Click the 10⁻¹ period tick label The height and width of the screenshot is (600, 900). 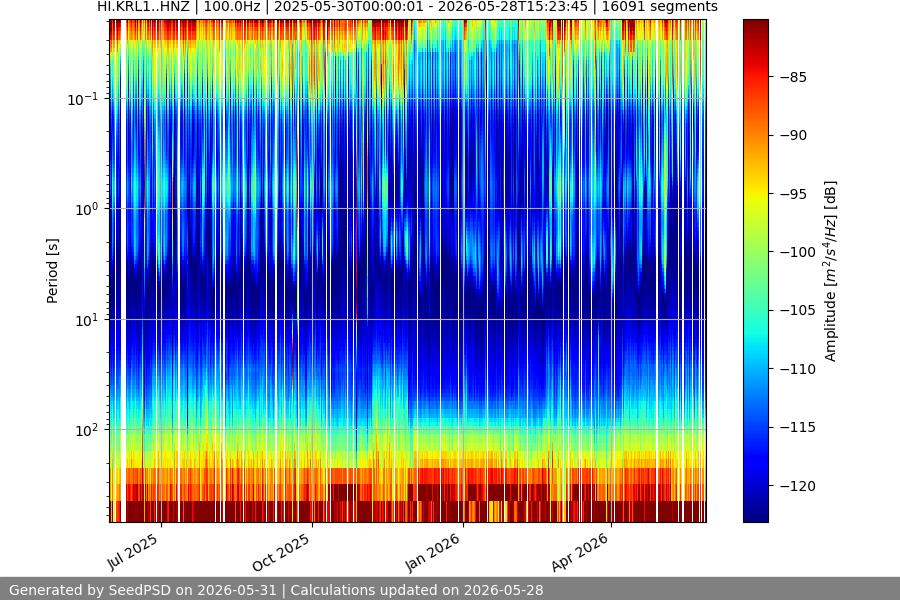[82, 99]
